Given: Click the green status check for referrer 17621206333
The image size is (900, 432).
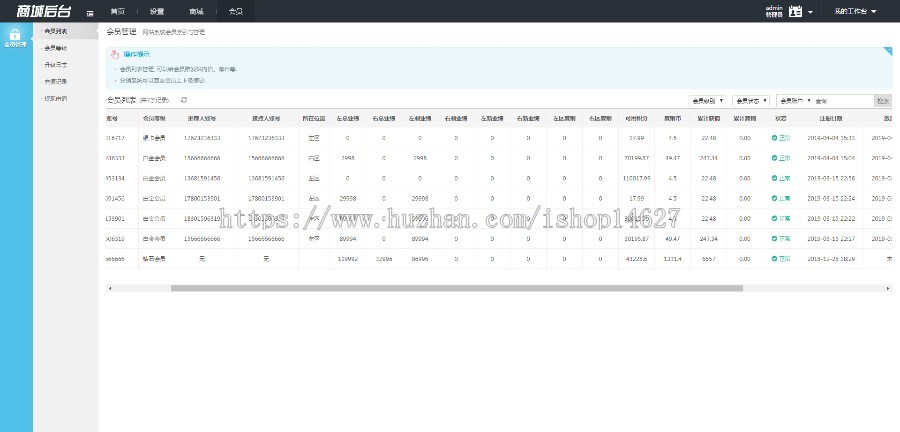Looking at the screenshot, I should click(x=774, y=138).
